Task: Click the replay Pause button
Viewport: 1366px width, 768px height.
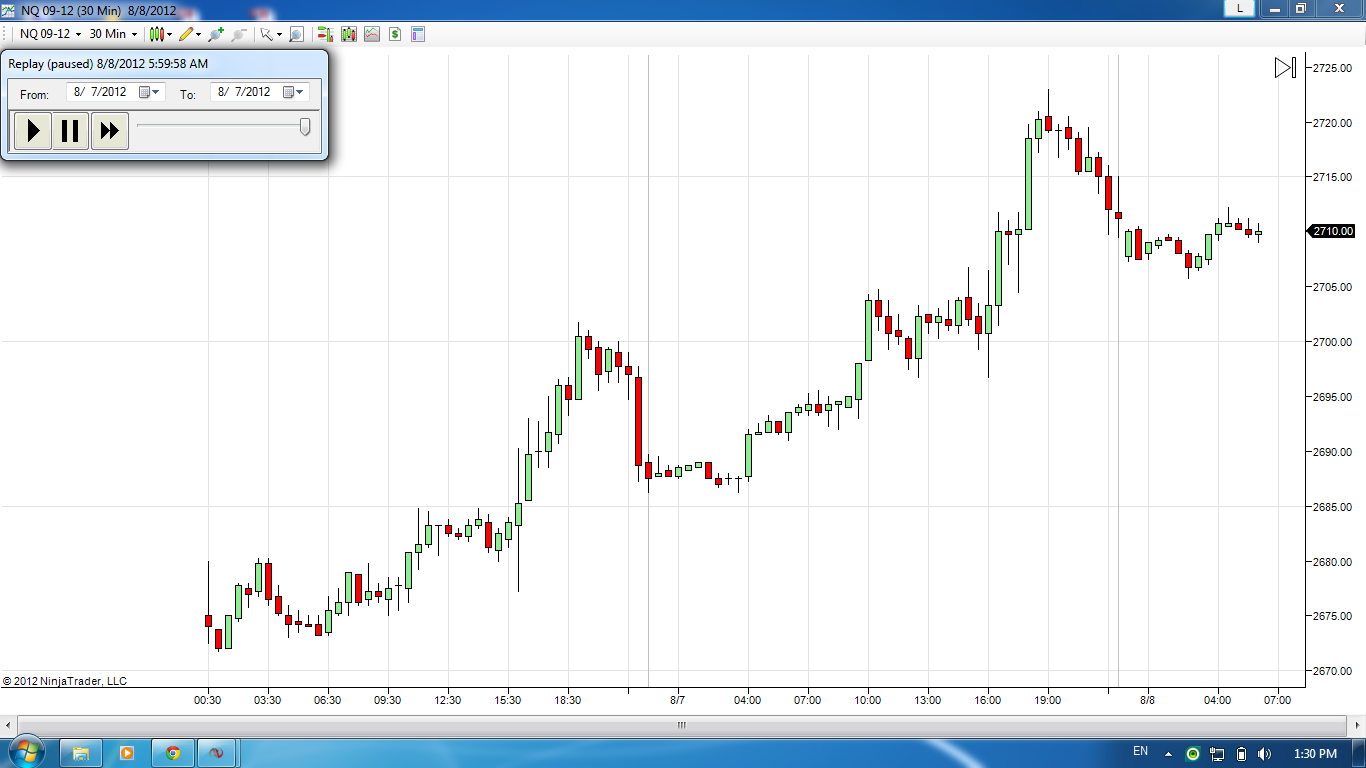Action: (71, 130)
